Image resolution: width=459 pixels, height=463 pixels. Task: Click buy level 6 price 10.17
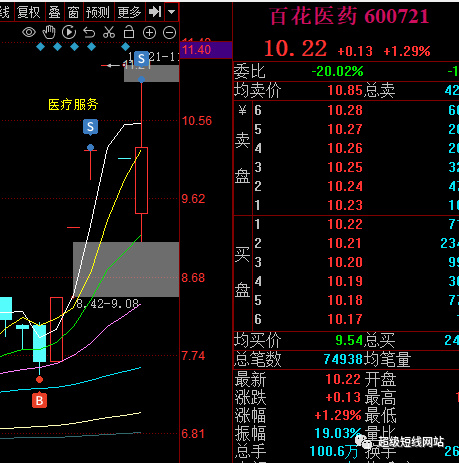coord(345,319)
